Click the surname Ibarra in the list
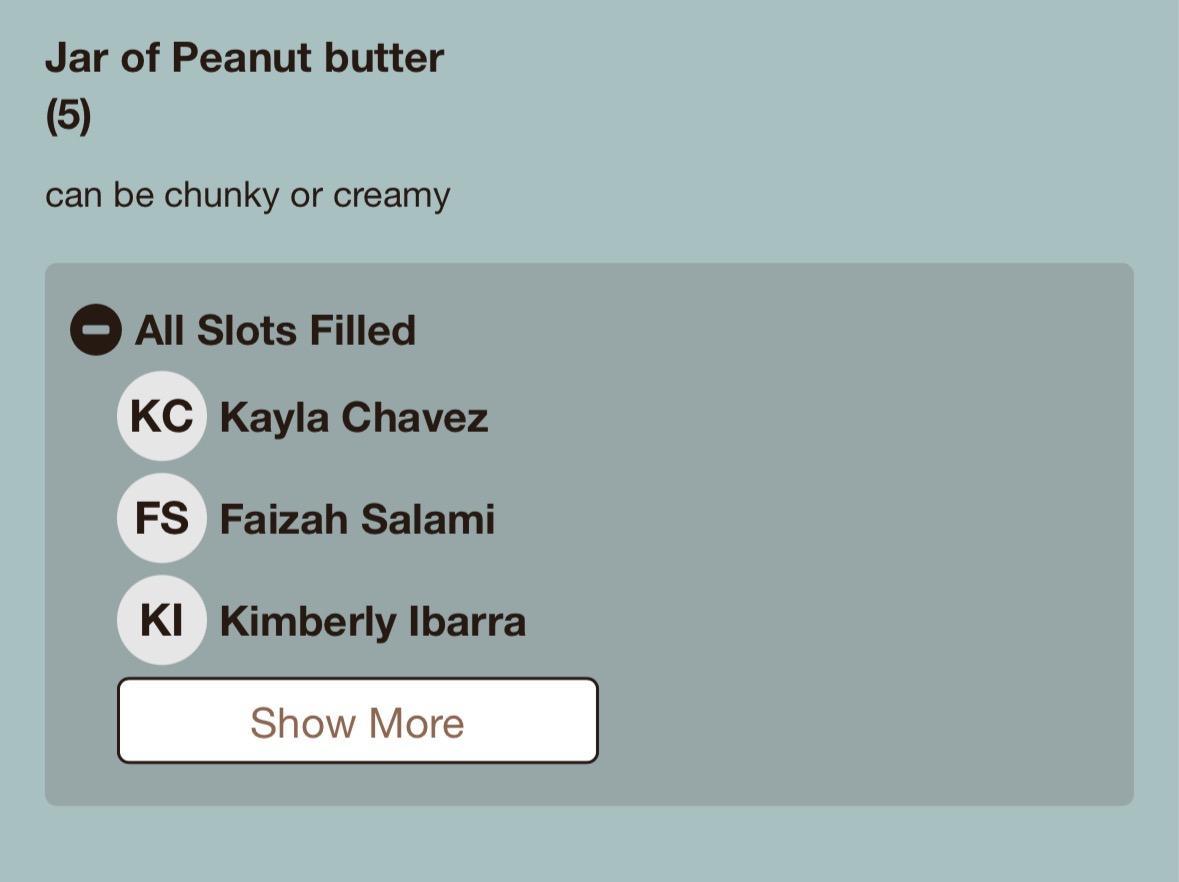Screen dimensions: 1179x882 [467, 621]
